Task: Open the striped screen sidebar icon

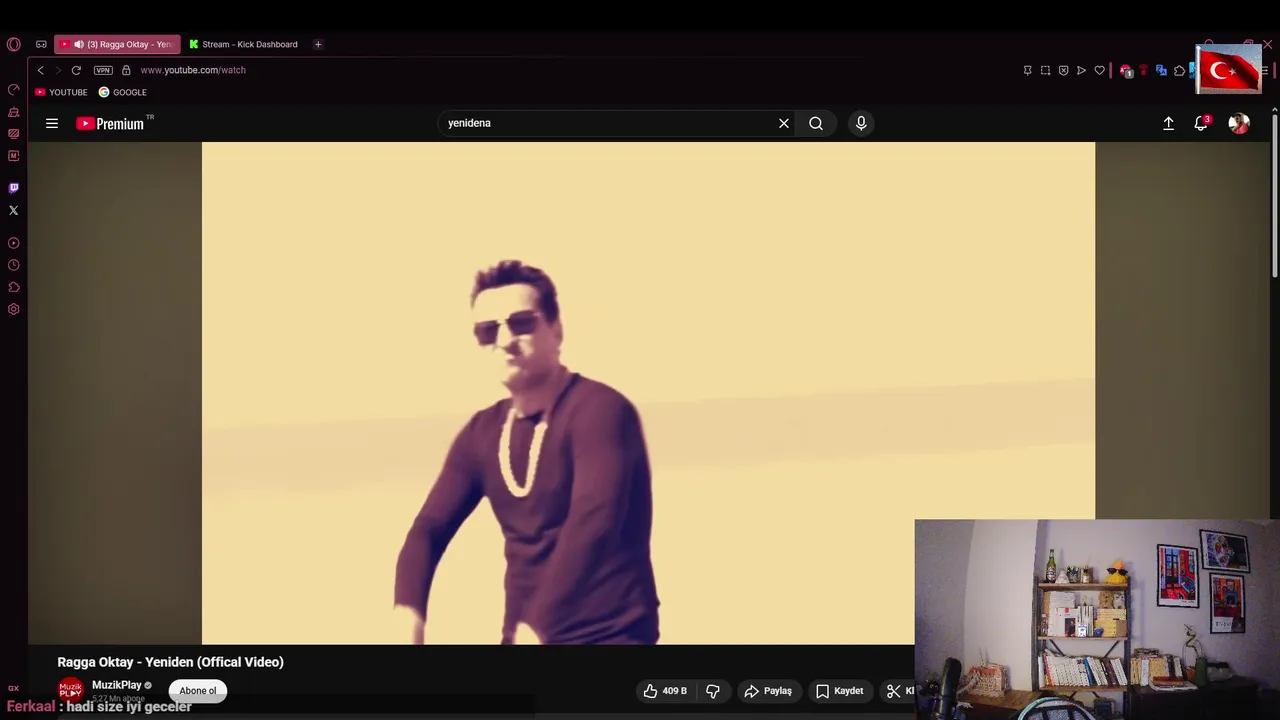Action: tap(13, 134)
